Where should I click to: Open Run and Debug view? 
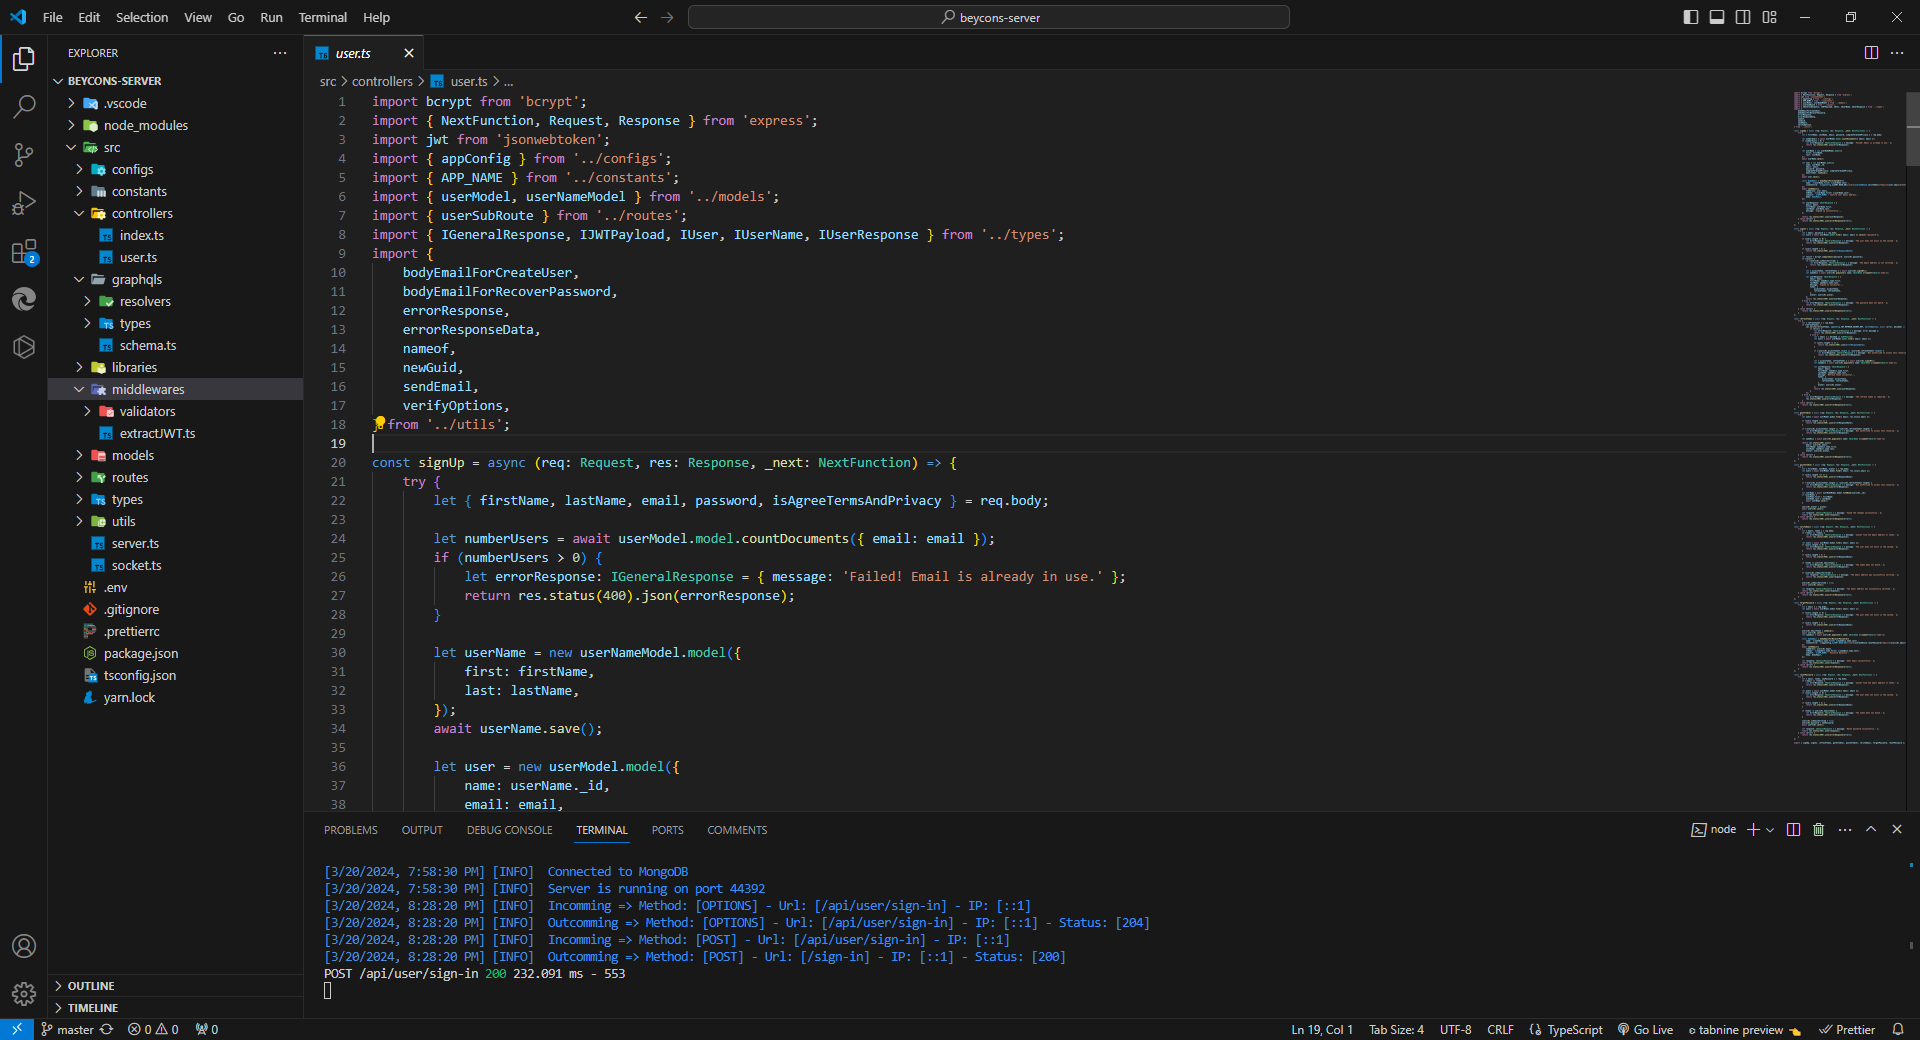point(24,203)
